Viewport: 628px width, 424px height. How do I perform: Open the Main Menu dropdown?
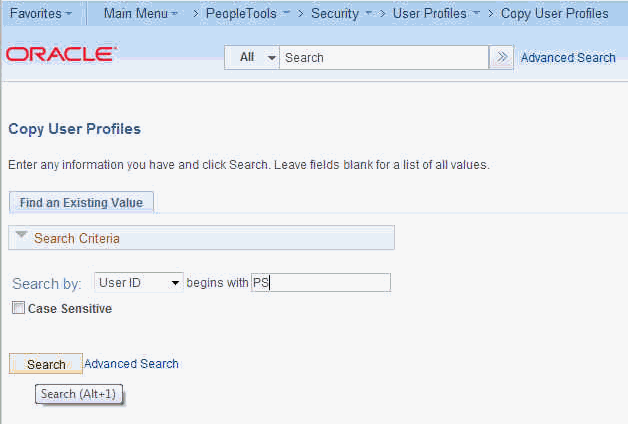pos(140,14)
